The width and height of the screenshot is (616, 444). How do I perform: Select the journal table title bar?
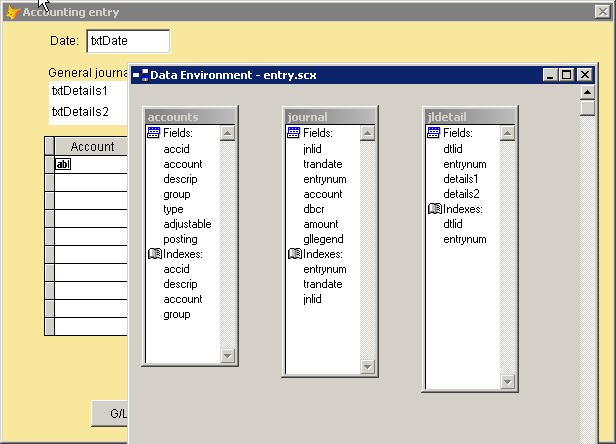click(330, 116)
